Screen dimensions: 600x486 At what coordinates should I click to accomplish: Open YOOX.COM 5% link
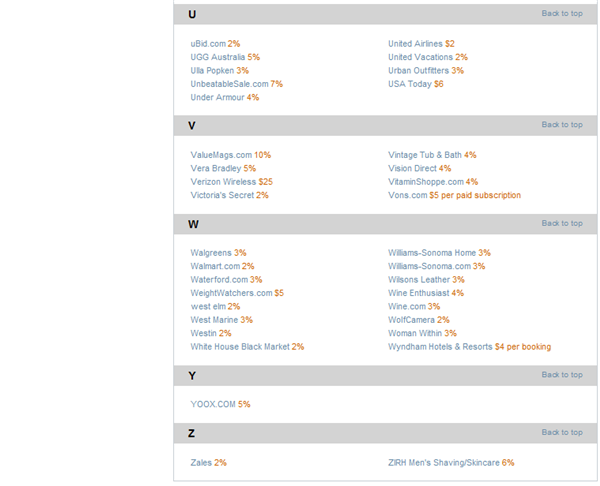[x=220, y=404]
